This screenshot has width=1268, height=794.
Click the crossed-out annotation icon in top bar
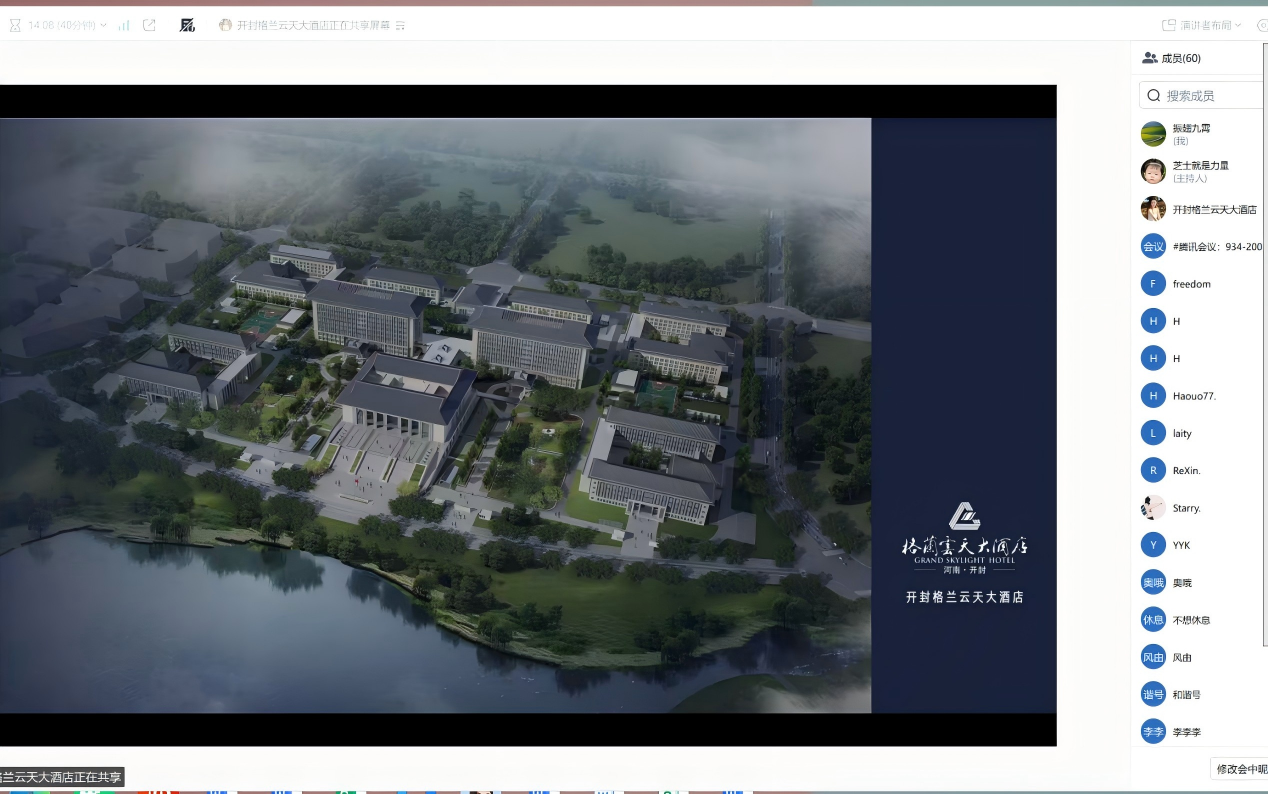tap(187, 25)
